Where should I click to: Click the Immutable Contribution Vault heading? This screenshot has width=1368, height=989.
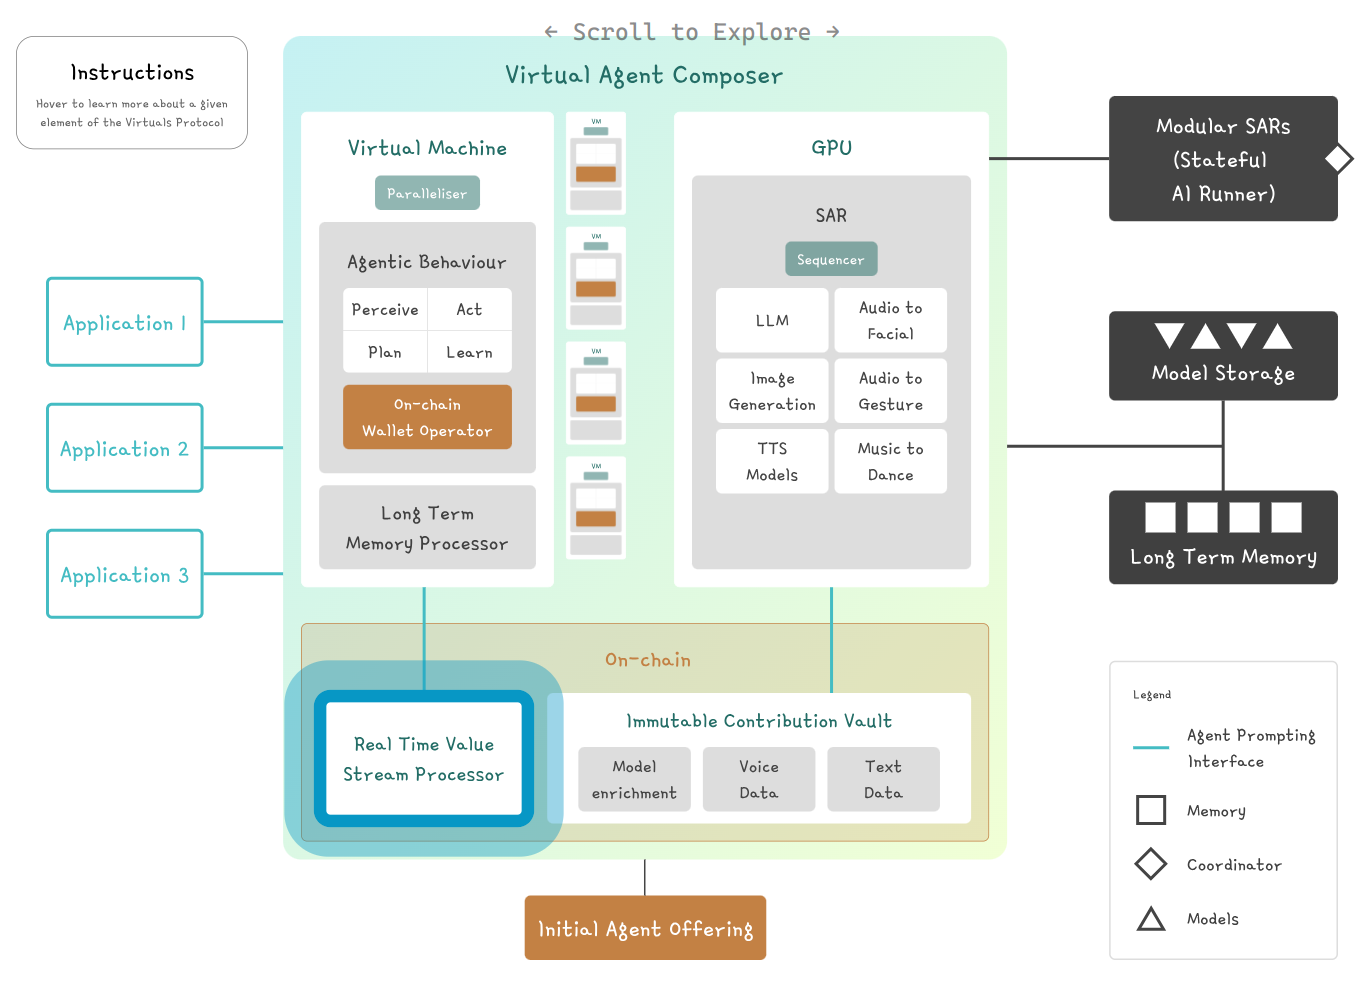tap(759, 721)
